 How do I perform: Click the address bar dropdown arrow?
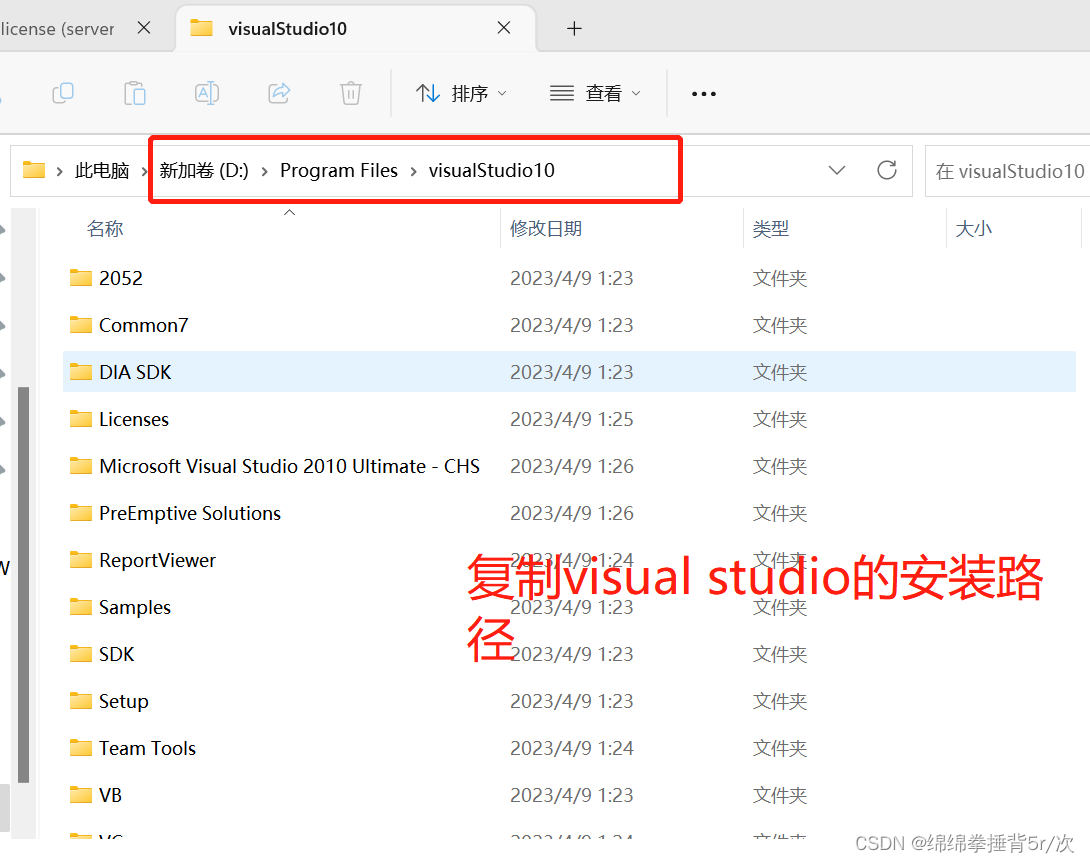click(837, 170)
